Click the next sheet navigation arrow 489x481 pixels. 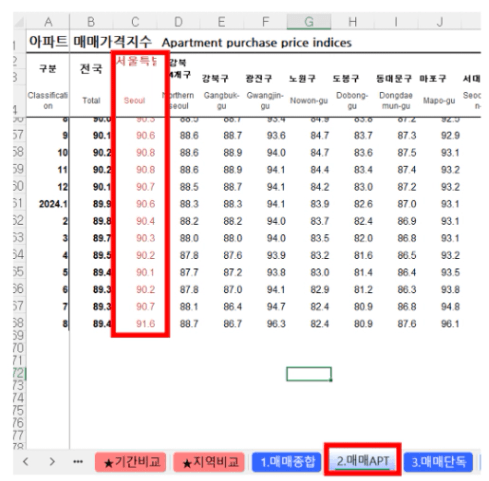[x=52, y=462]
